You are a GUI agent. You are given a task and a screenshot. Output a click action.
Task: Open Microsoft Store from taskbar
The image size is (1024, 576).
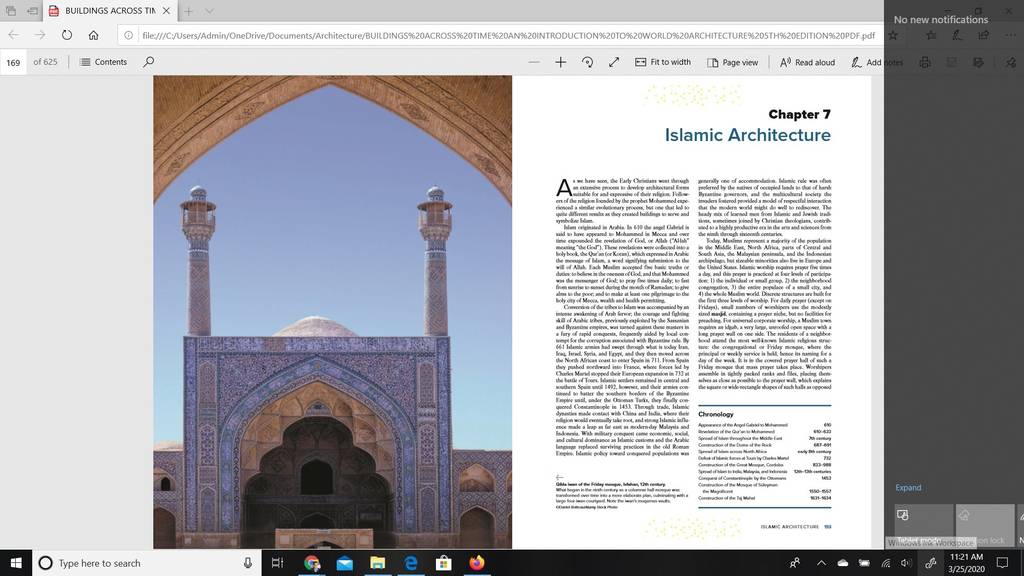point(443,563)
